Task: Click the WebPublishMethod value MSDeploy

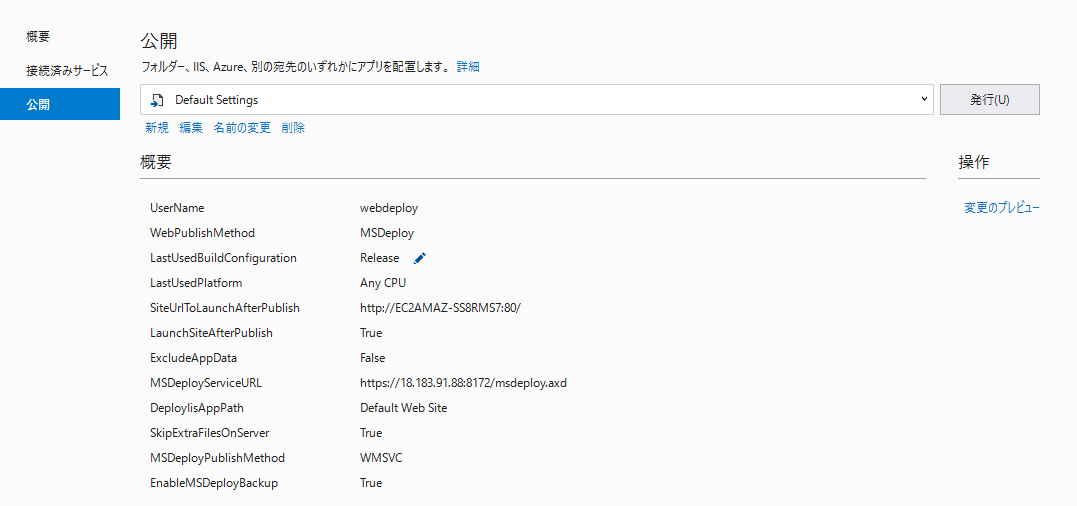Action: pyautogui.click(x=387, y=233)
